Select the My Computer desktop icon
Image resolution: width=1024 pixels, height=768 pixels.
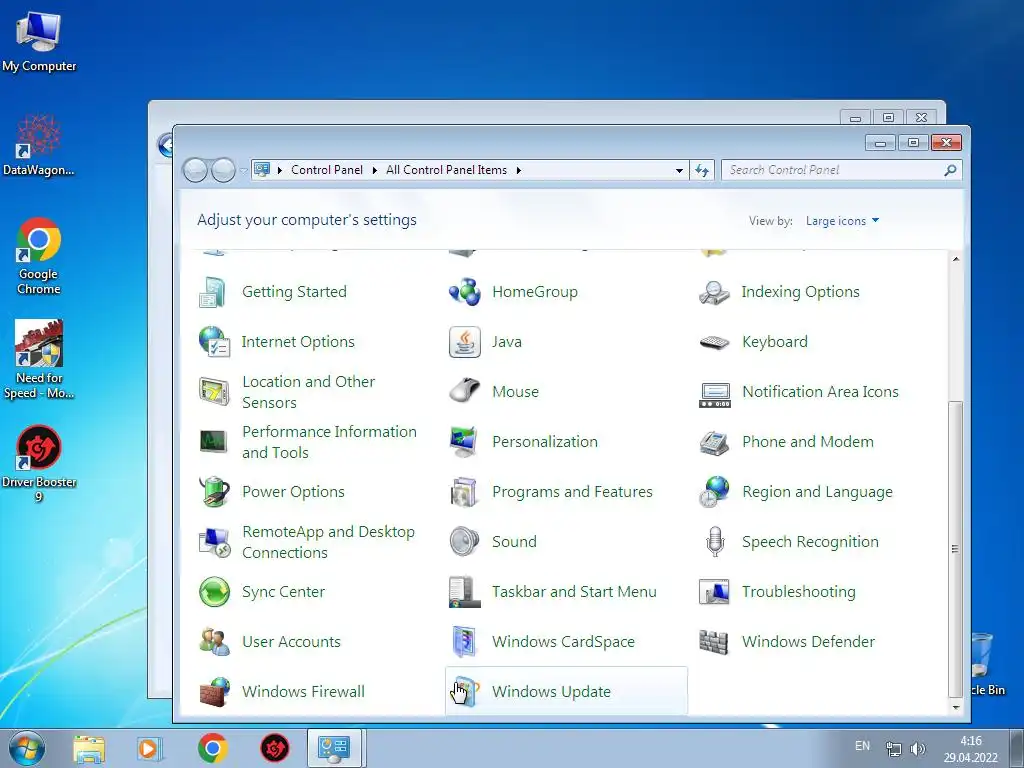(39, 40)
